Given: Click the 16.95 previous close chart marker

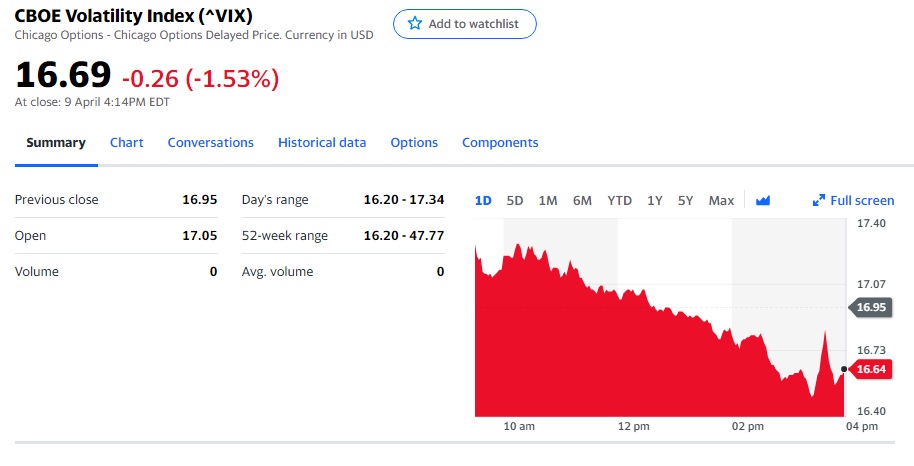Looking at the screenshot, I should (x=870, y=307).
